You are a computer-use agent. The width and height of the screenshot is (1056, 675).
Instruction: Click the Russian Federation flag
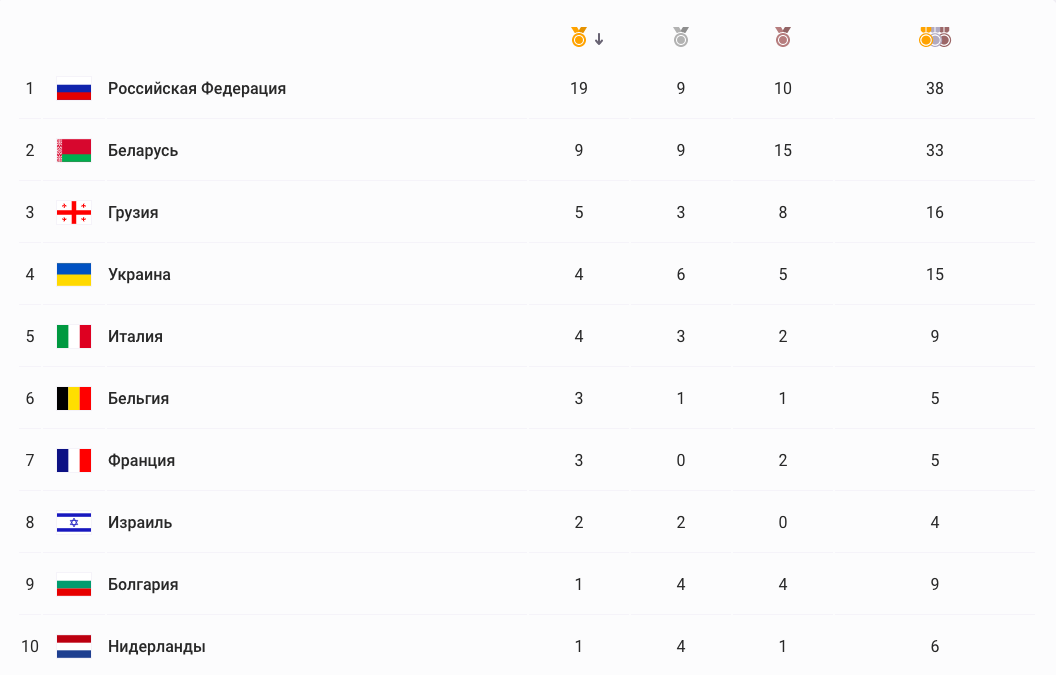74,89
